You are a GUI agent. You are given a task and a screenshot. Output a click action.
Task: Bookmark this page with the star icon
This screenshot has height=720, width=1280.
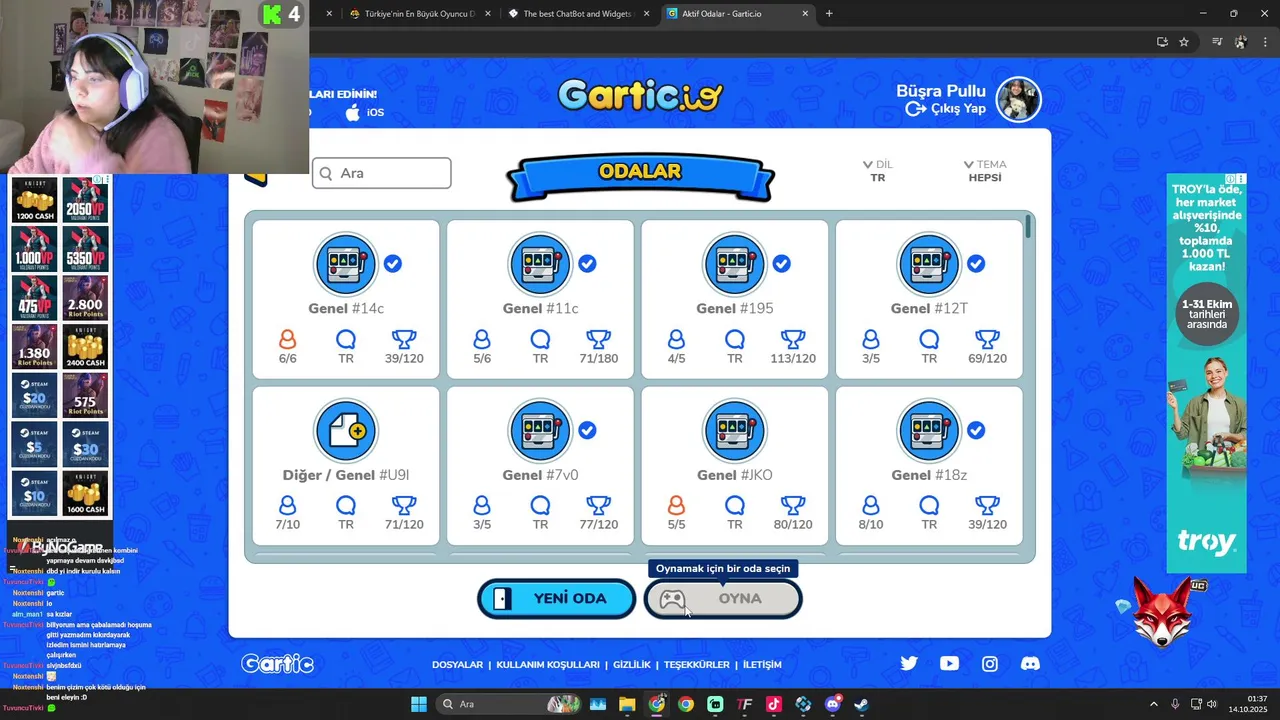[x=1184, y=42]
